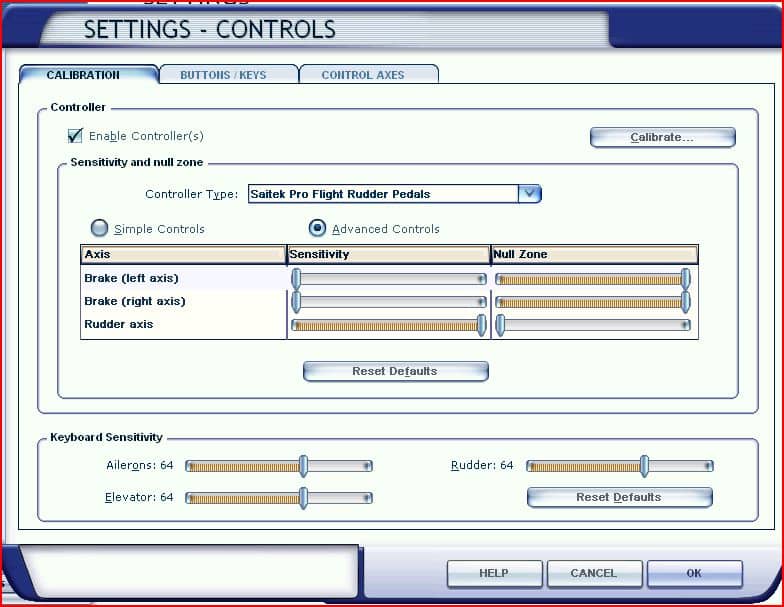Select the Calibration tab

[x=83, y=75]
